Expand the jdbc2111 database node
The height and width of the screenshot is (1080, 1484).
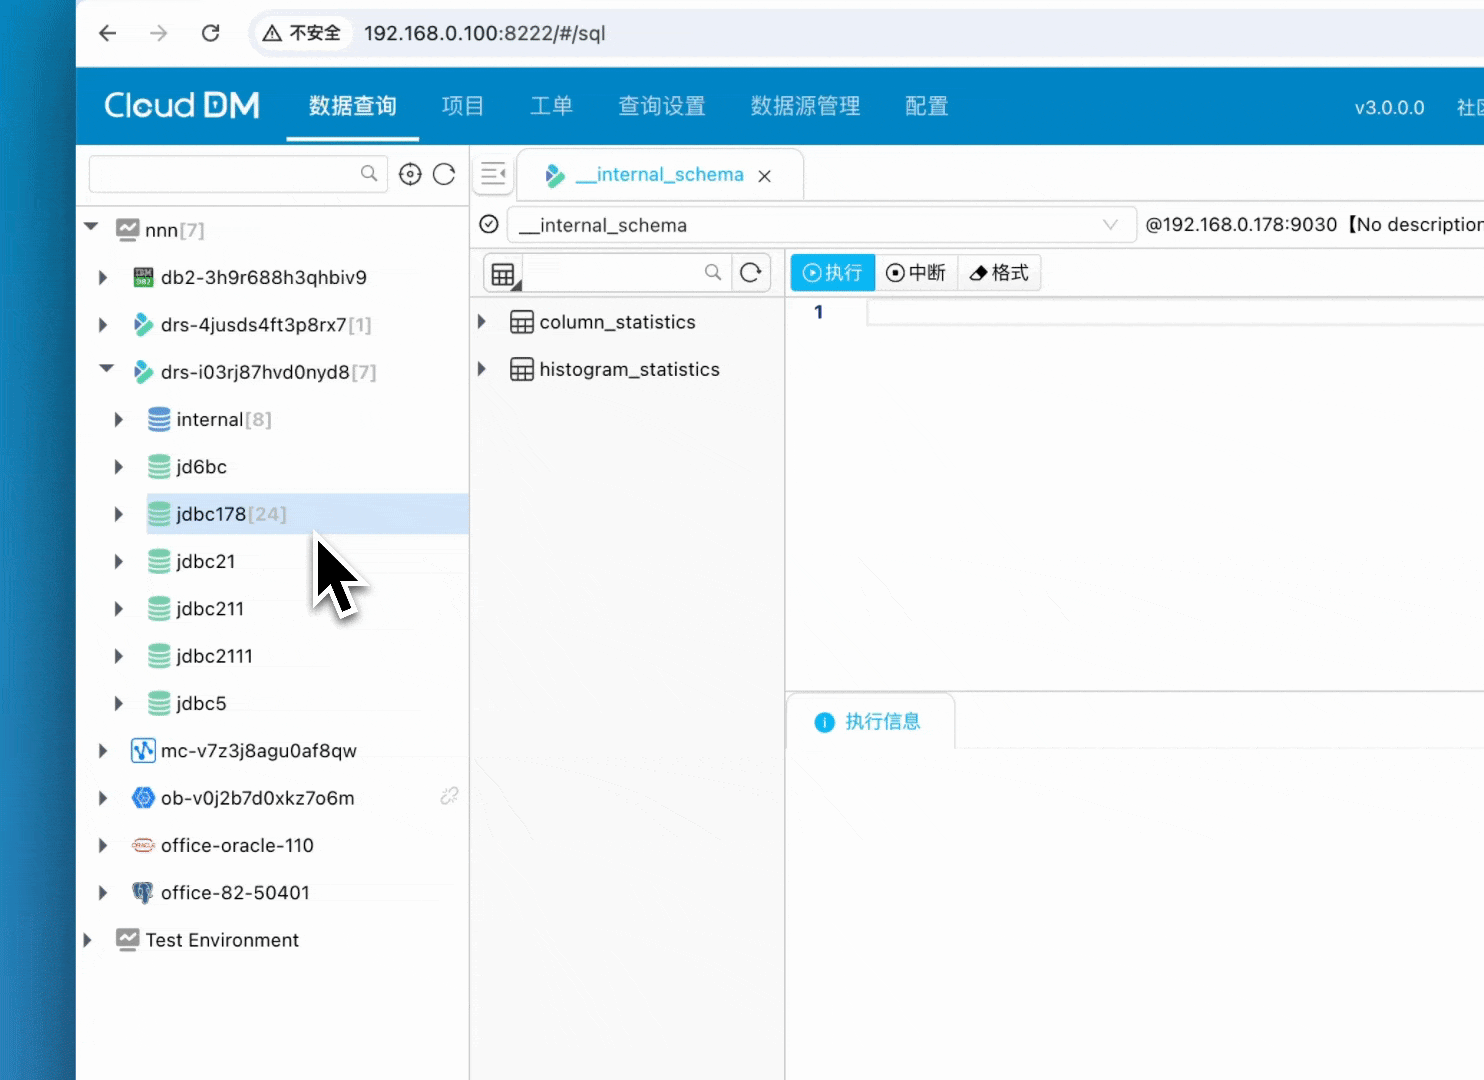click(118, 656)
